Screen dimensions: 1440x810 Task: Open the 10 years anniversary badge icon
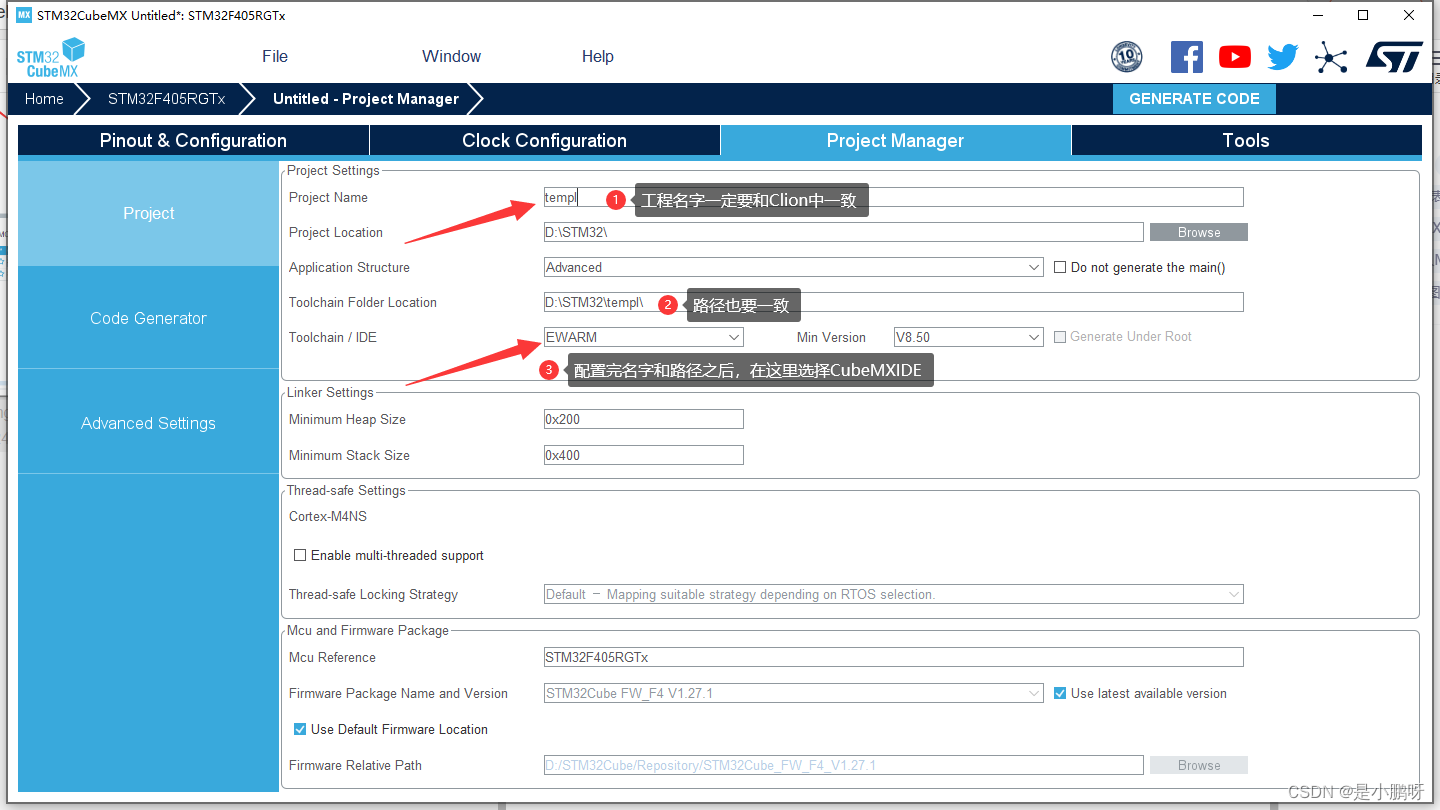point(1127,57)
